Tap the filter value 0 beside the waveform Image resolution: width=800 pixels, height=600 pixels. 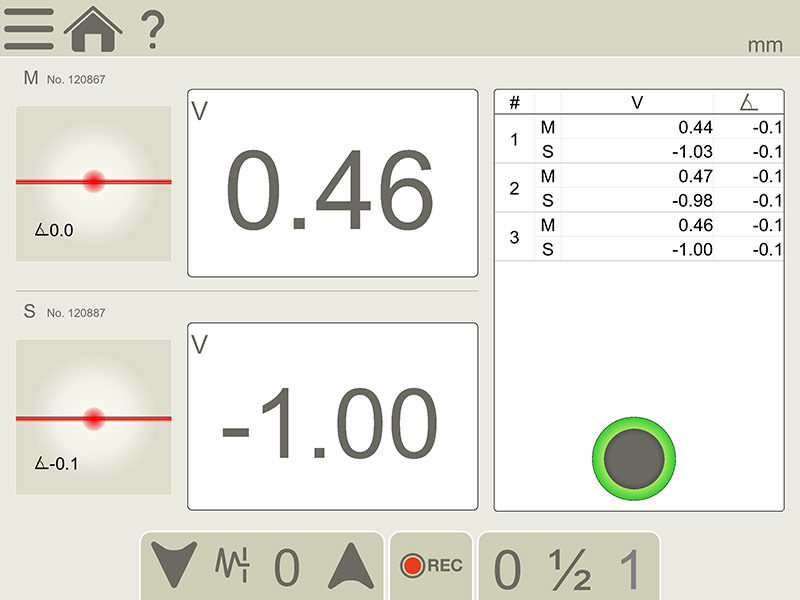(x=287, y=568)
